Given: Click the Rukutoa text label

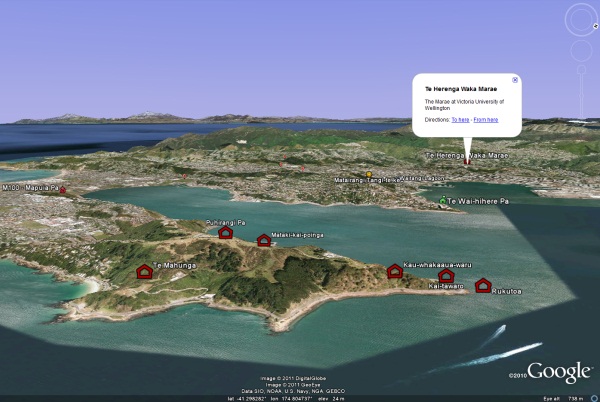Looking at the screenshot, I should click(507, 291).
